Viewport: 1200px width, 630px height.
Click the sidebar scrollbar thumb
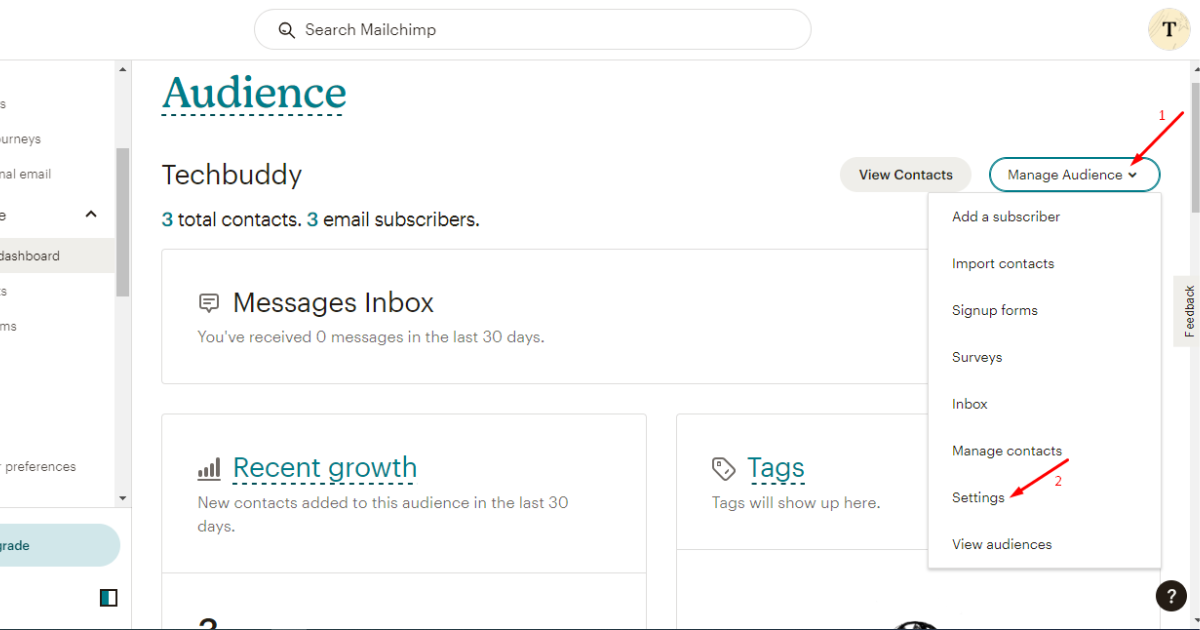coord(123,222)
